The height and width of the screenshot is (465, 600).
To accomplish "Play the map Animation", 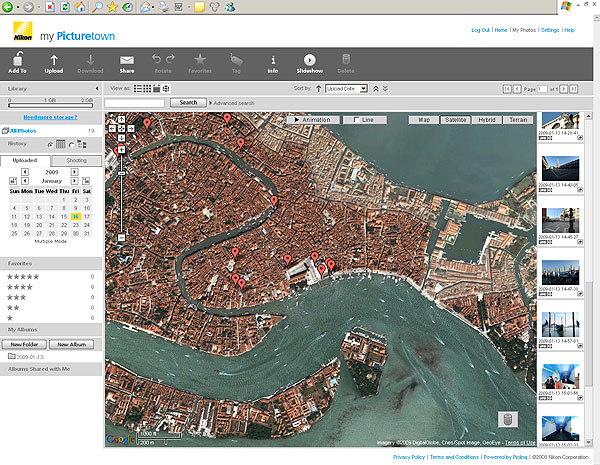I will coord(313,120).
